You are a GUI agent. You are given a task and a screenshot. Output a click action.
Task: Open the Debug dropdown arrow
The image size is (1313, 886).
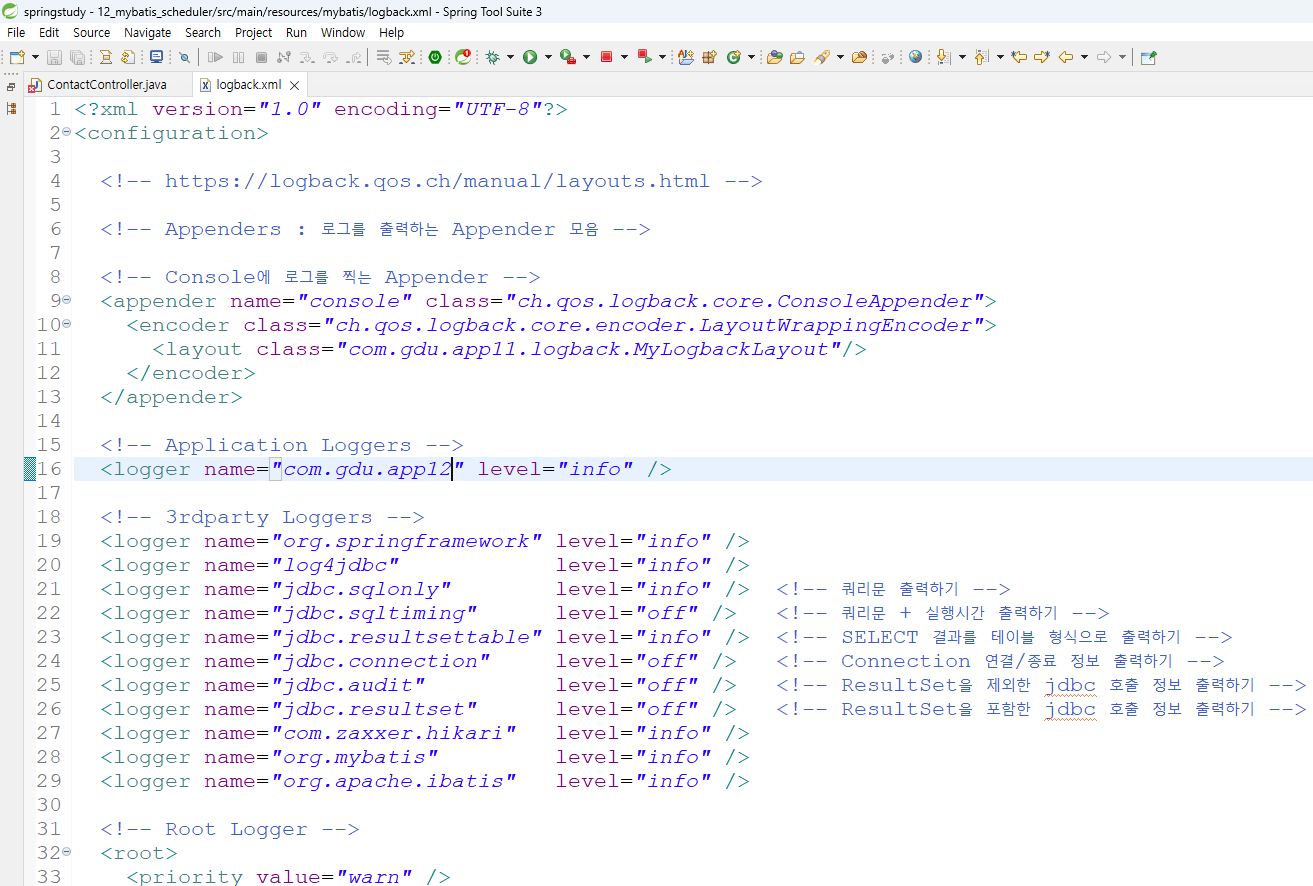coord(510,57)
